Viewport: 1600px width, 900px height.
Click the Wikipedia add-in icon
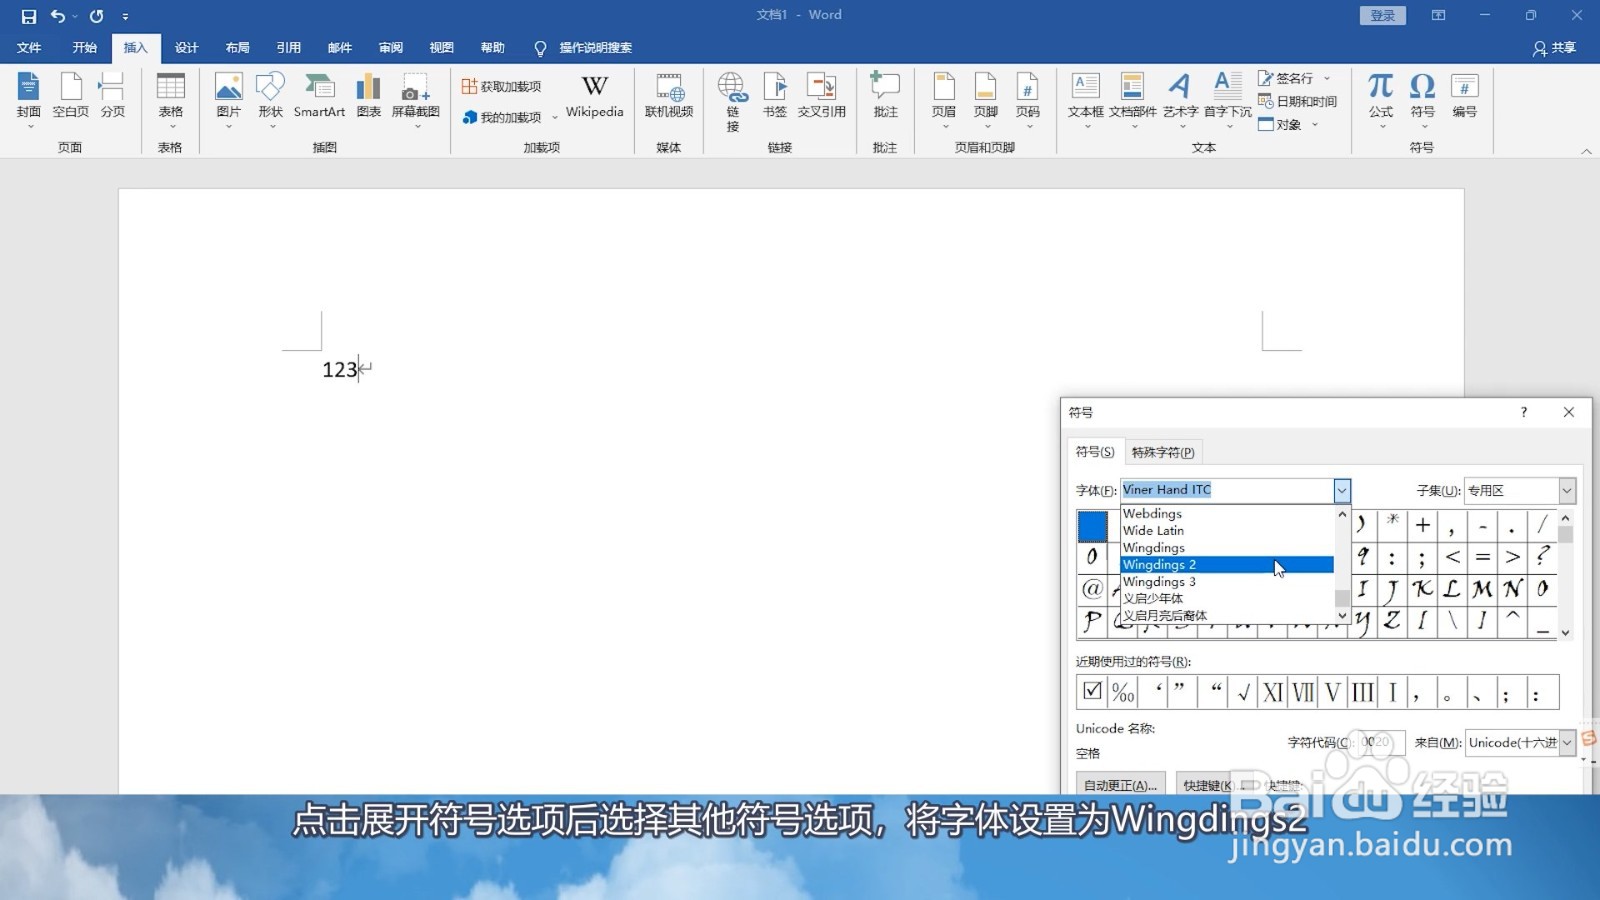click(595, 97)
